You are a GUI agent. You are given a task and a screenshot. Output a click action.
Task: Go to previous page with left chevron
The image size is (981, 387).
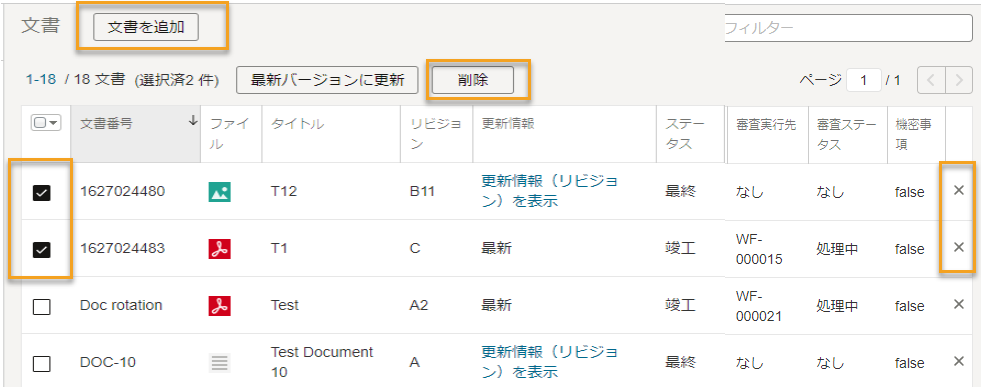931,80
